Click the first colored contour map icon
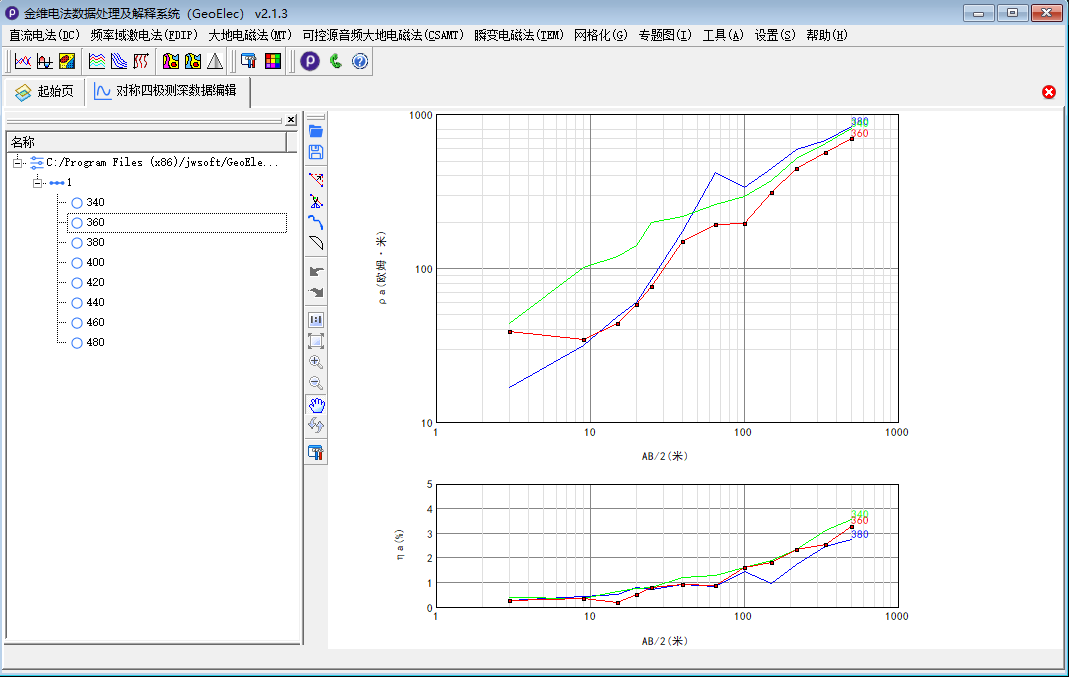This screenshot has height=677, width=1069. [170, 61]
